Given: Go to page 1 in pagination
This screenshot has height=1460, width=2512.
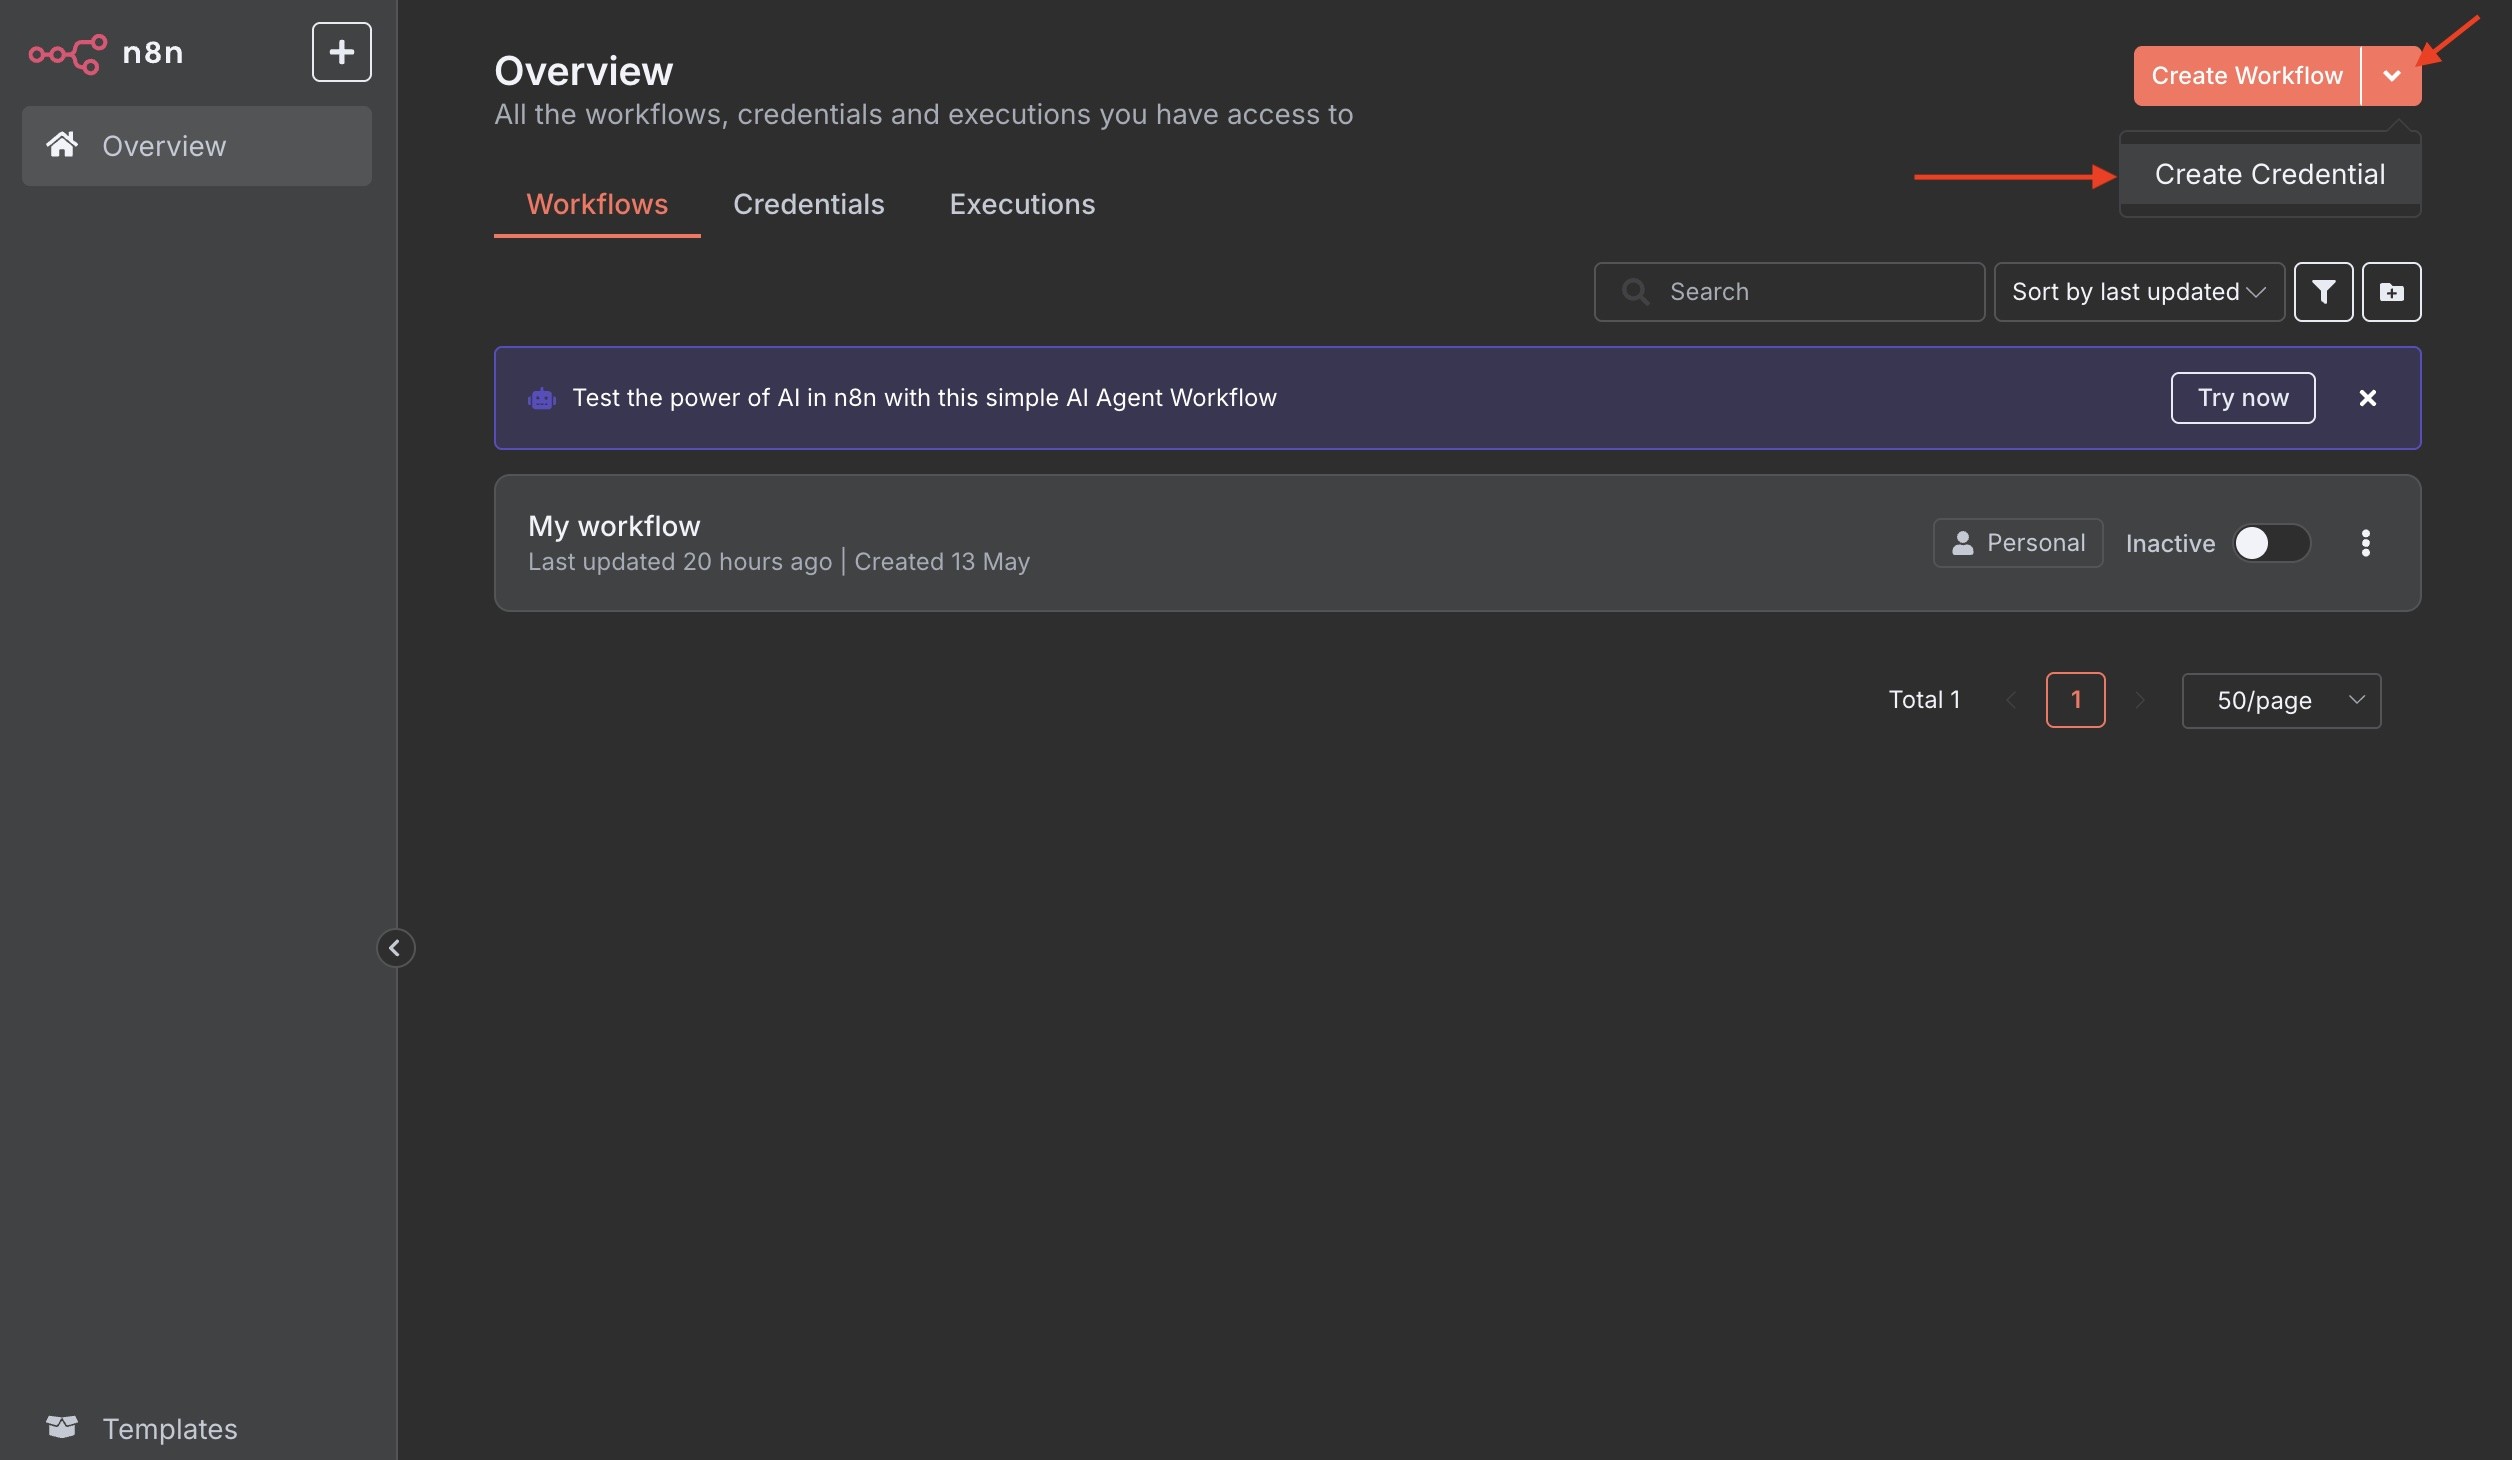Looking at the screenshot, I should click(x=2076, y=700).
